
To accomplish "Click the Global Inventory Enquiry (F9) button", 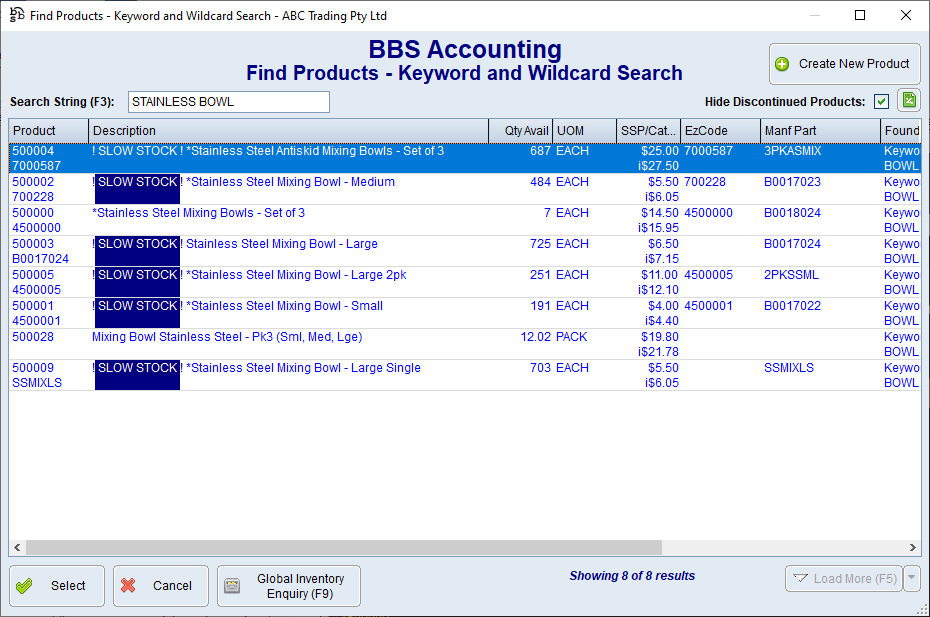I will 289,586.
